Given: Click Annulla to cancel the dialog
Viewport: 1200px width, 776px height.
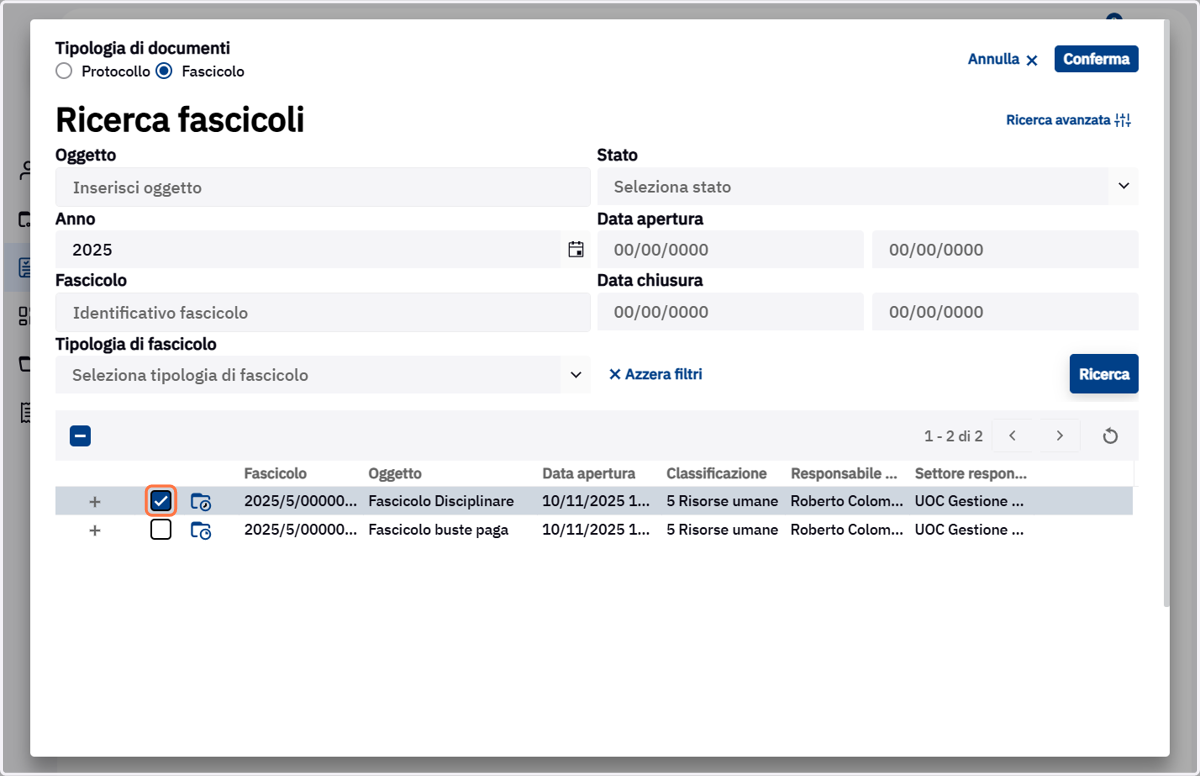Looking at the screenshot, I should pyautogui.click(x=1003, y=60).
